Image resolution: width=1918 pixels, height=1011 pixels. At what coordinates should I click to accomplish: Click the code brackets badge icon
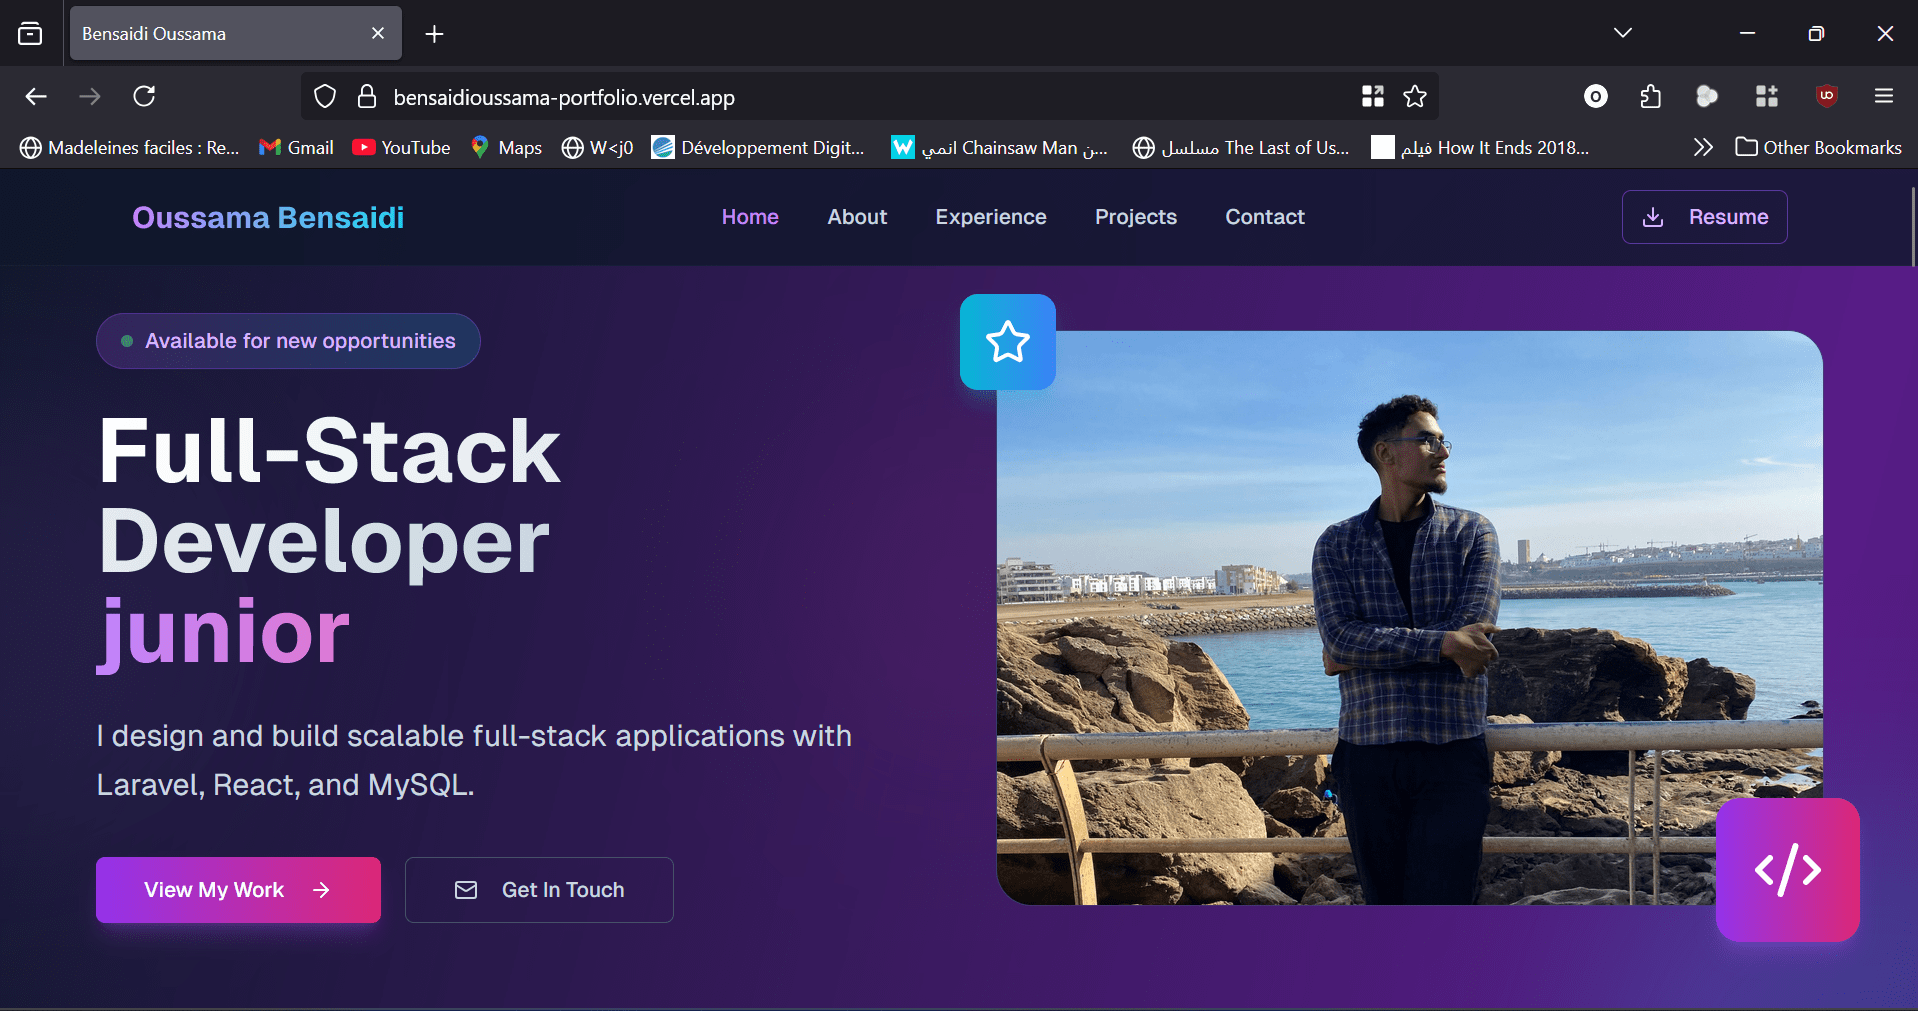[1787, 869]
